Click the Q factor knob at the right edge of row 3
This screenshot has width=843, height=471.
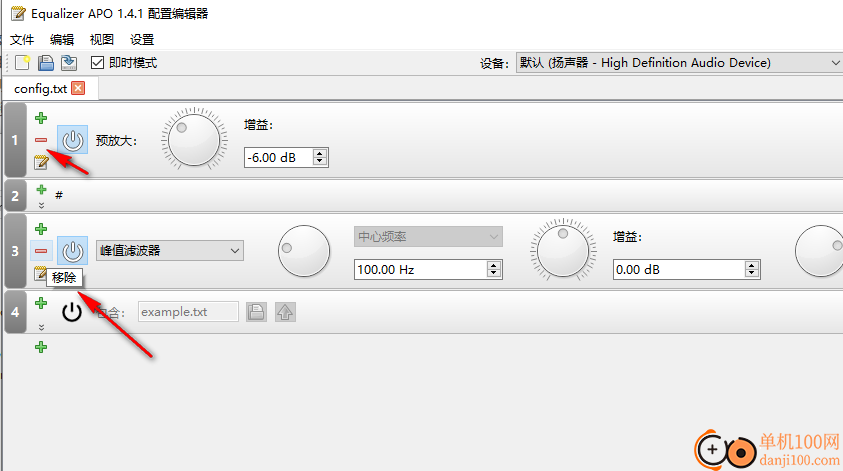tap(819, 251)
